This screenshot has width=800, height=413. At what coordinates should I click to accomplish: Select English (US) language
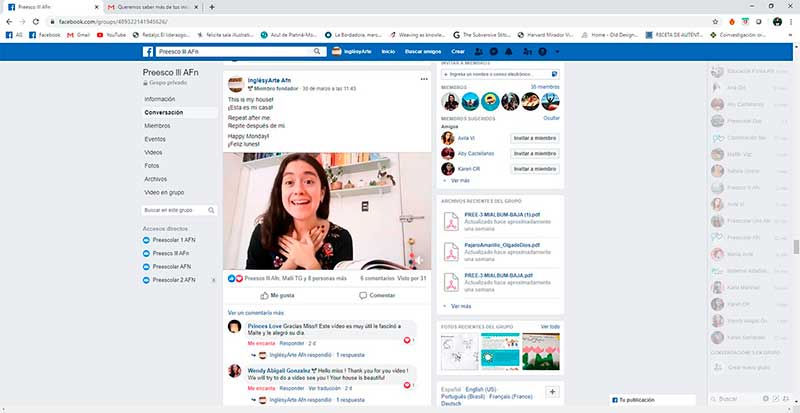(x=481, y=390)
